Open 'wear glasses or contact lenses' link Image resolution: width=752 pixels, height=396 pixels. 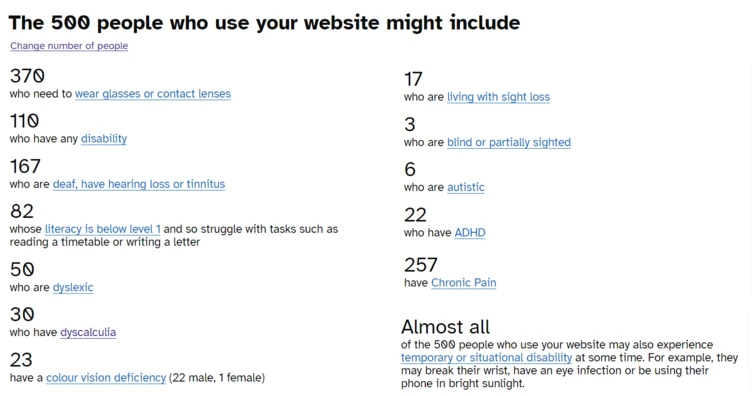tap(153, 93)
